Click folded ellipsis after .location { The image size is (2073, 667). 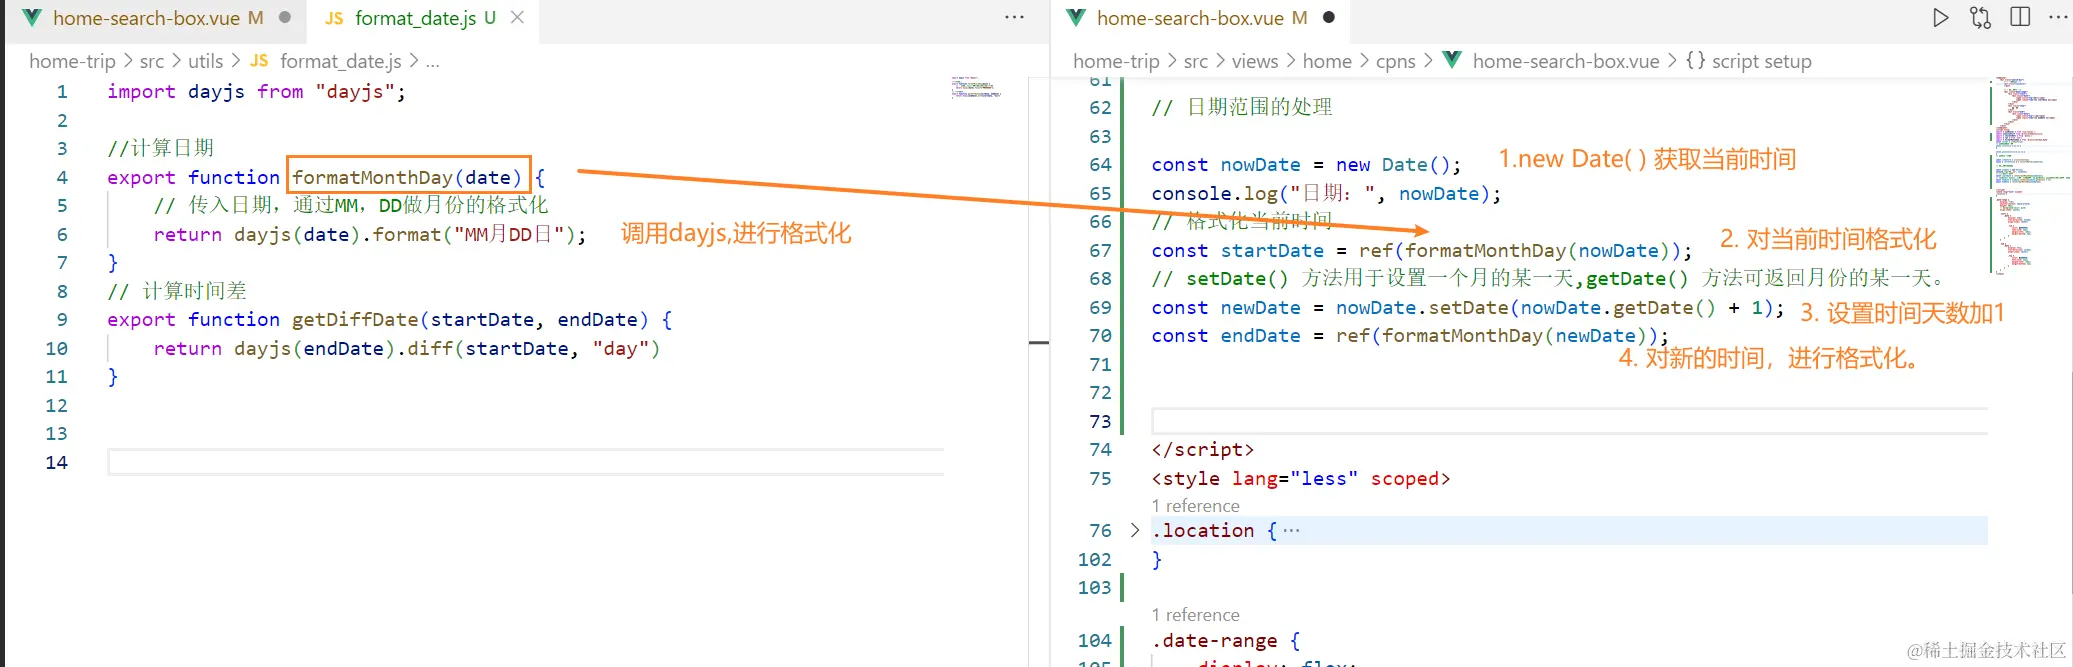[1291, 530]
